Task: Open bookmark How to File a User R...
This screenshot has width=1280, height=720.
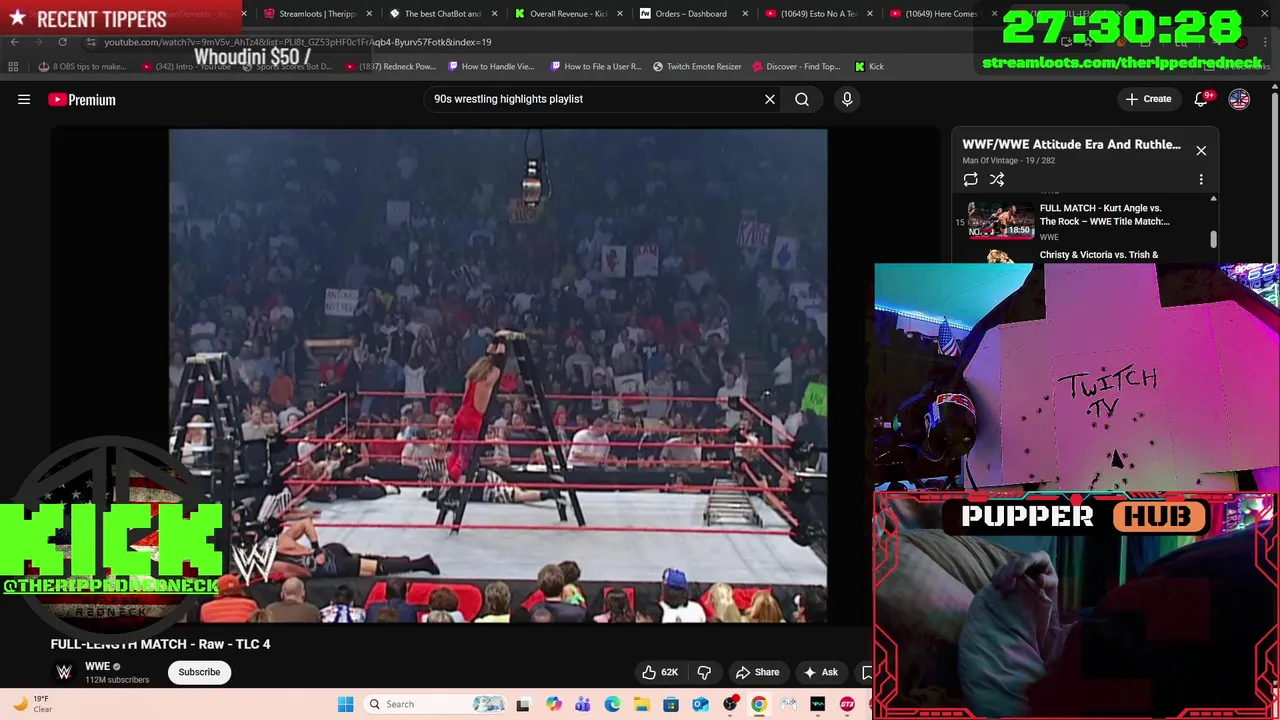Action: click(x=596, y=66)
